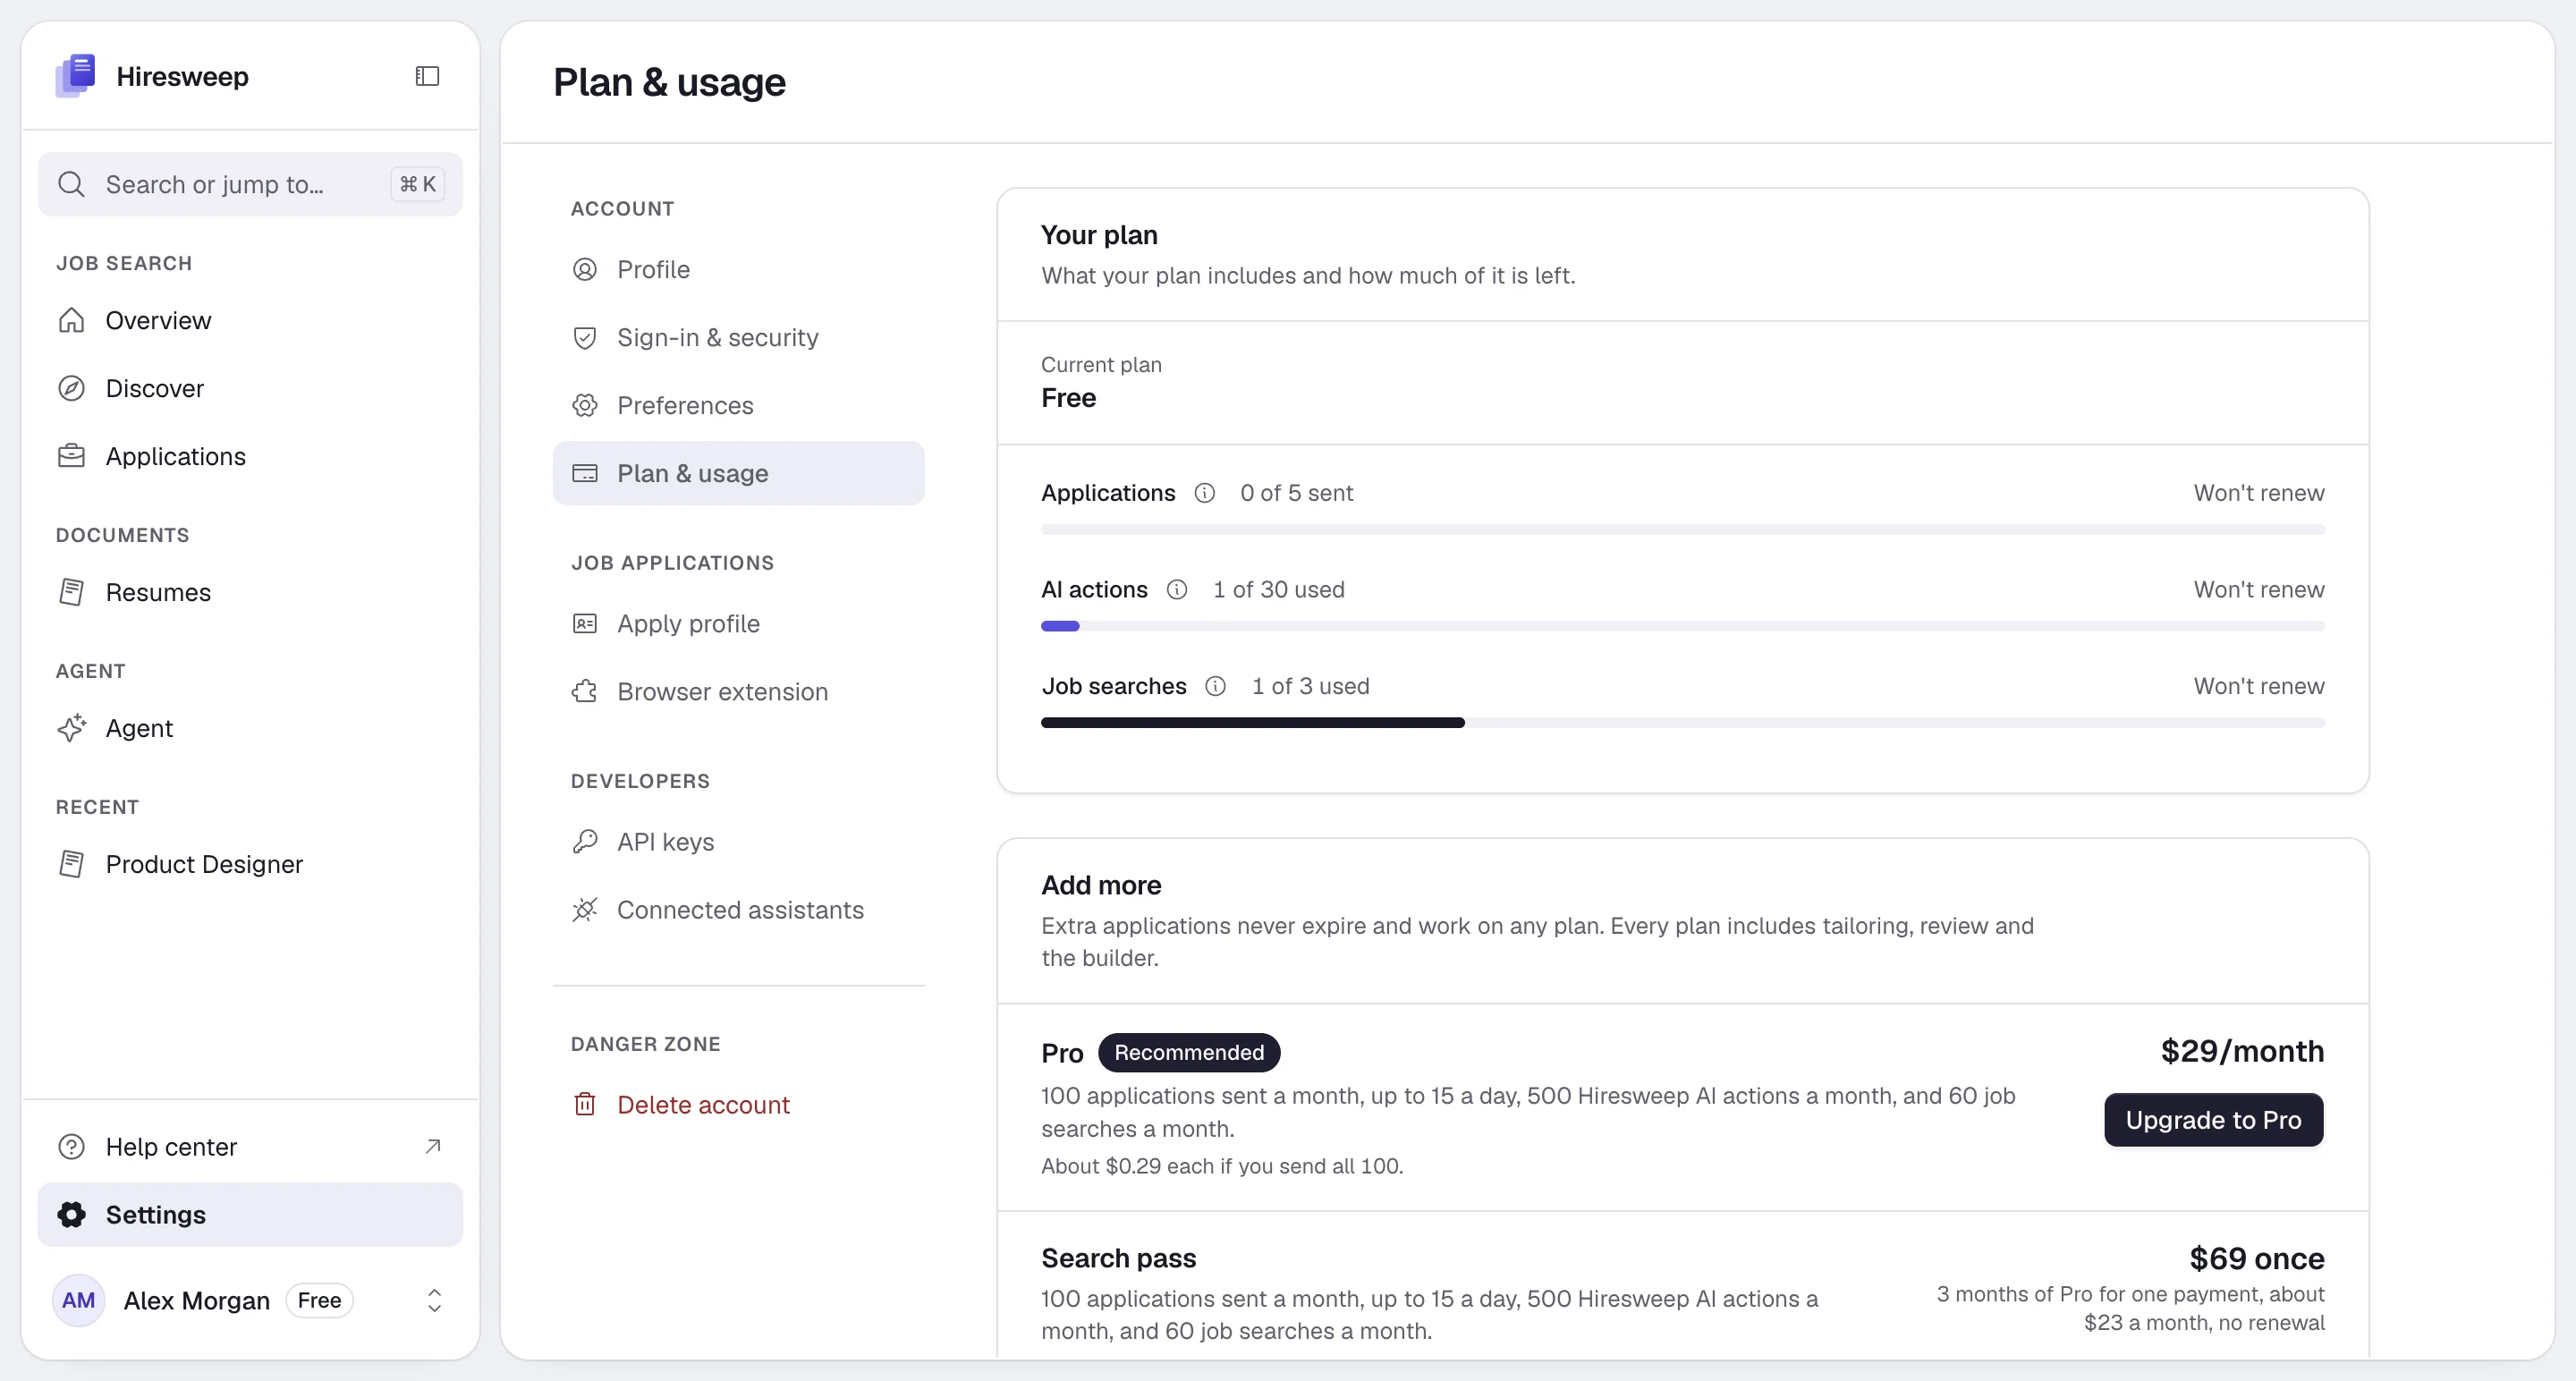
Task: Open Overview in the sidebar
Action: point(250,320)
